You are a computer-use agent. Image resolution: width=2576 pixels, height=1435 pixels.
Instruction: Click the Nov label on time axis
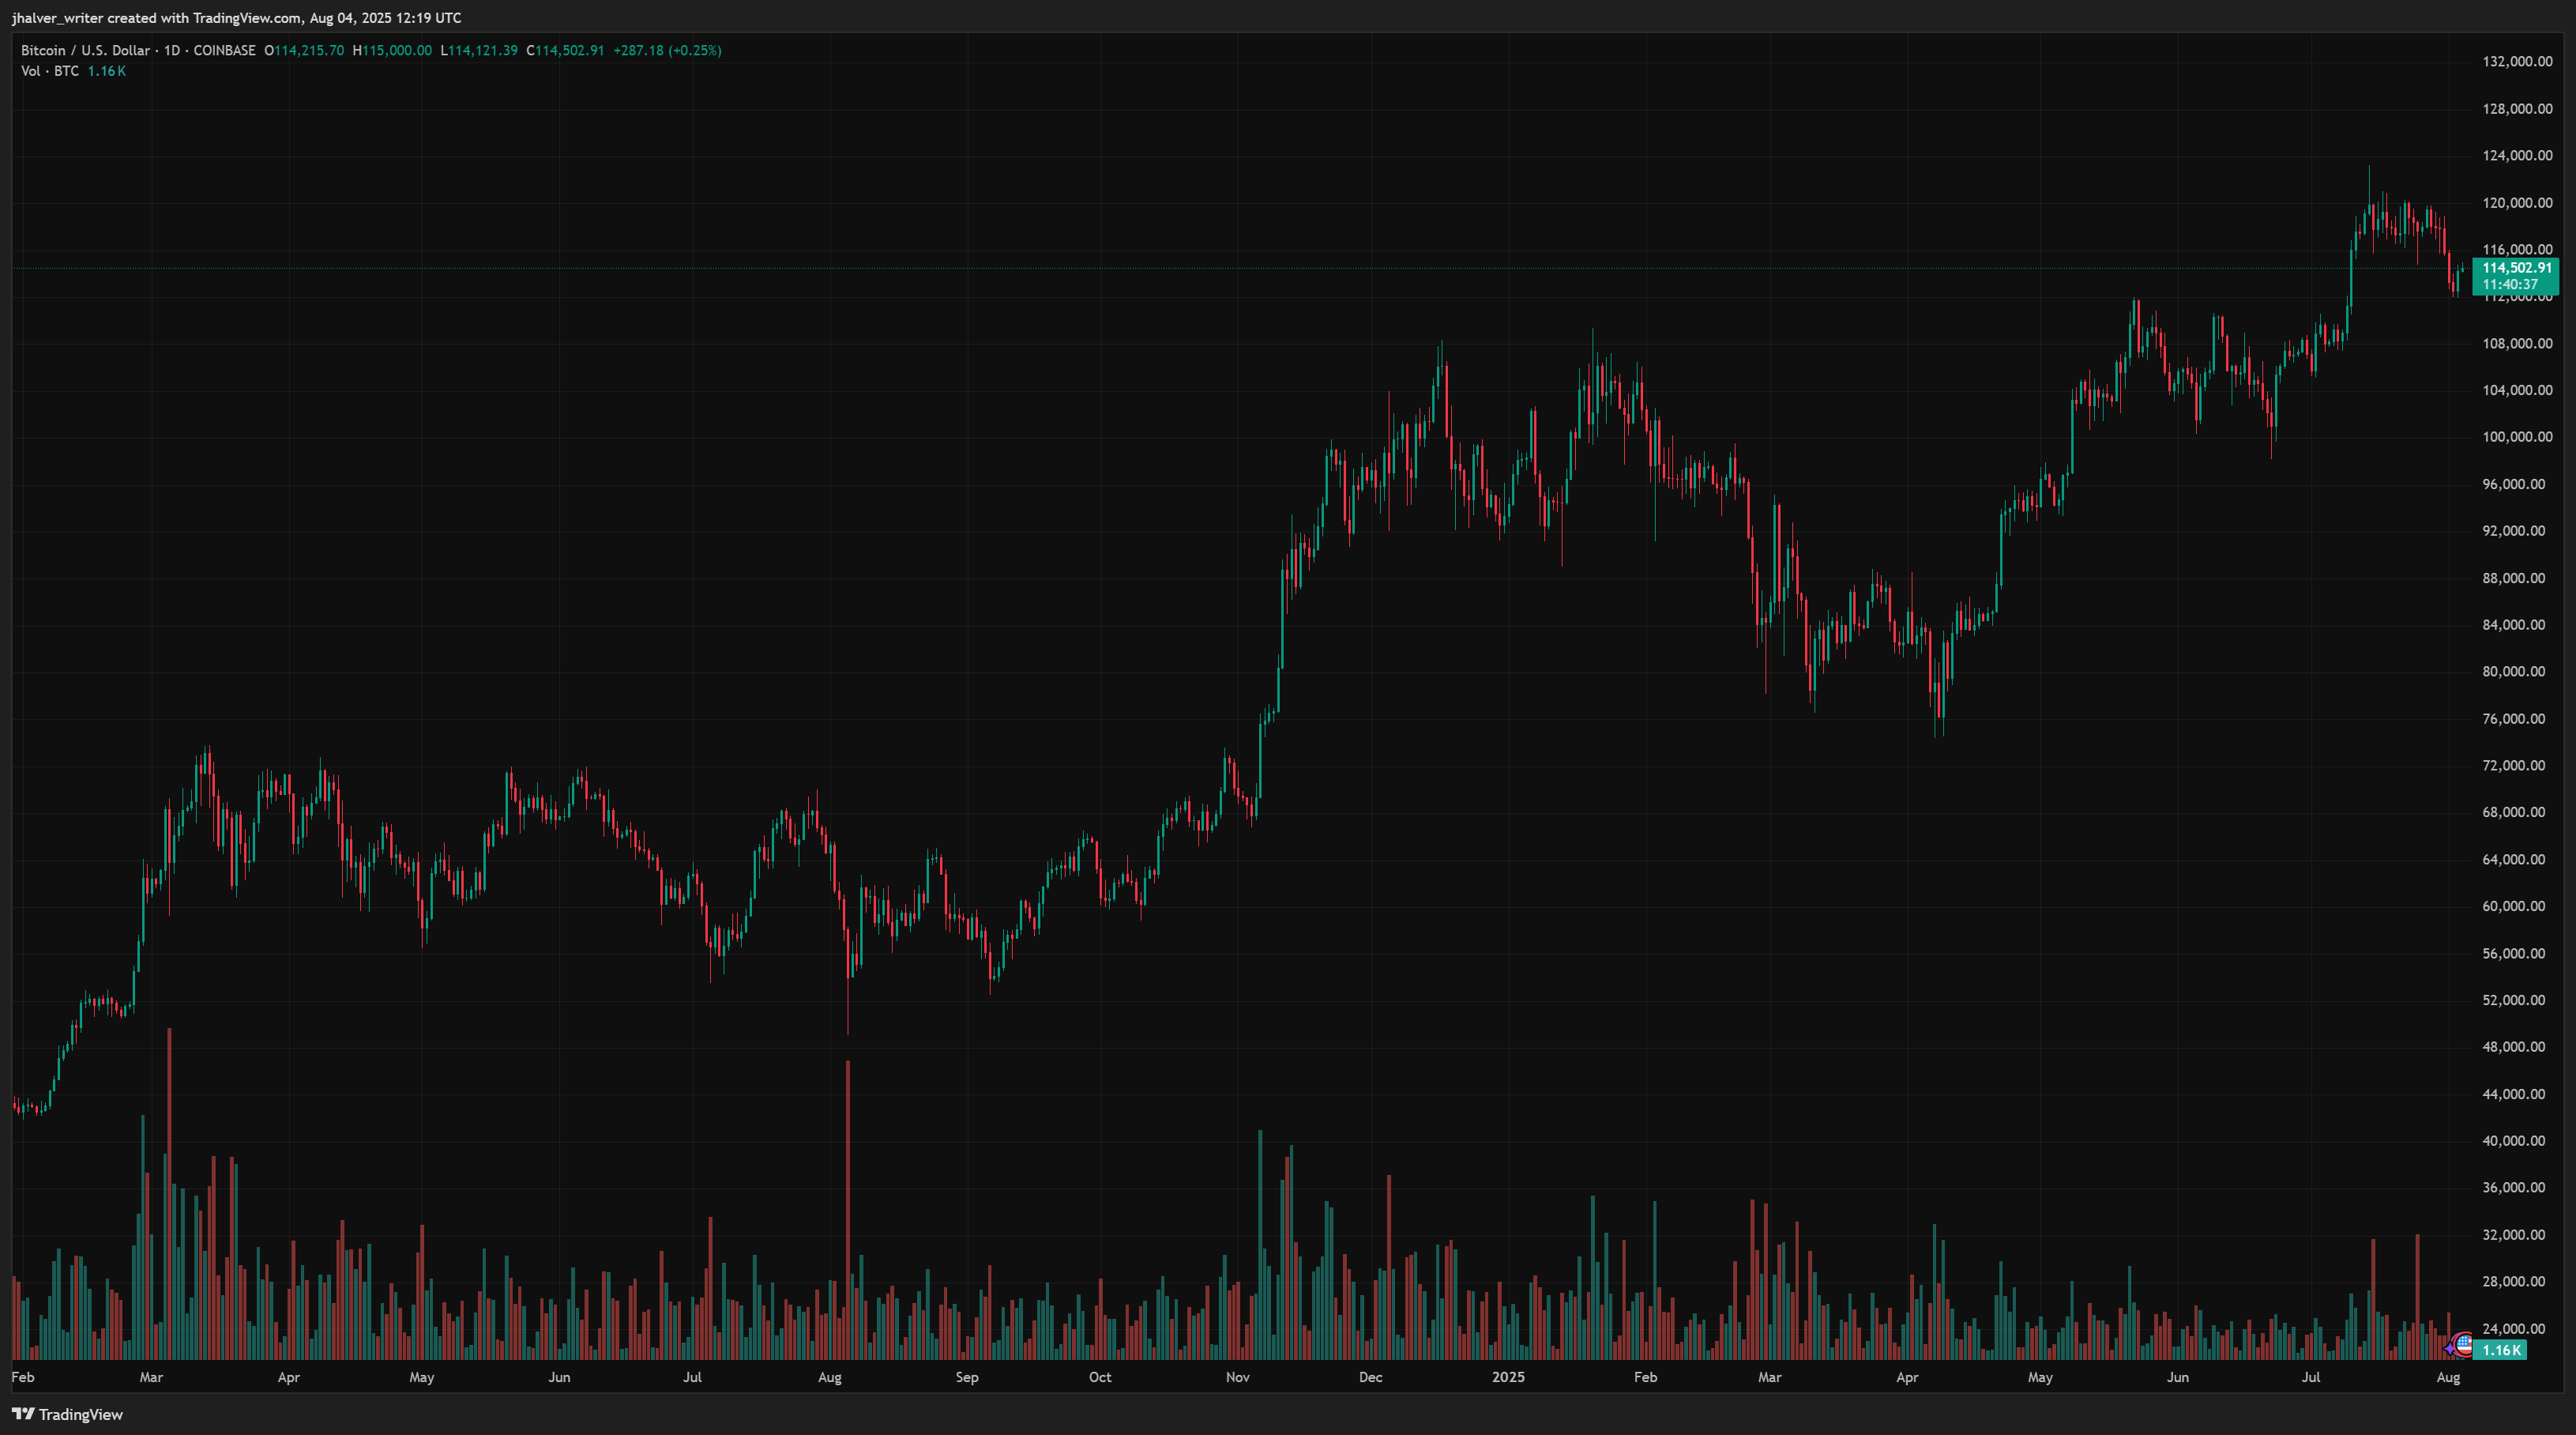click(1237, 1377)
